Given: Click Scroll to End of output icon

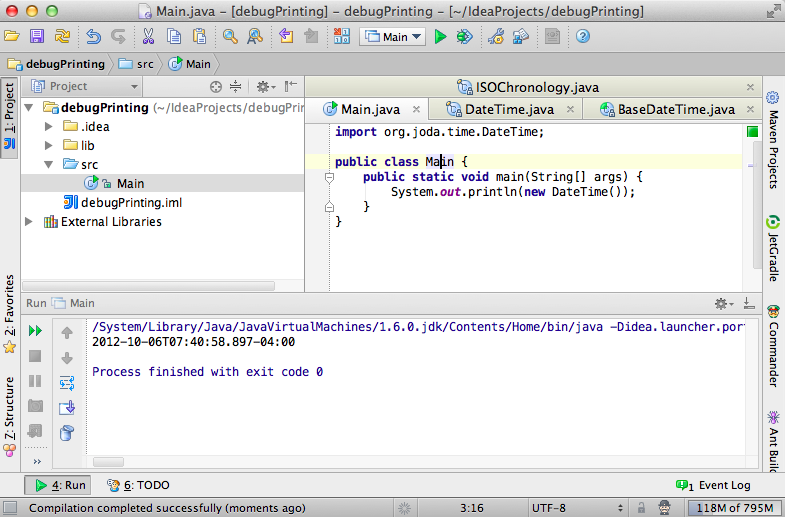Looking at the screenshot, I should pyautogui.click(x=67, y=407).
